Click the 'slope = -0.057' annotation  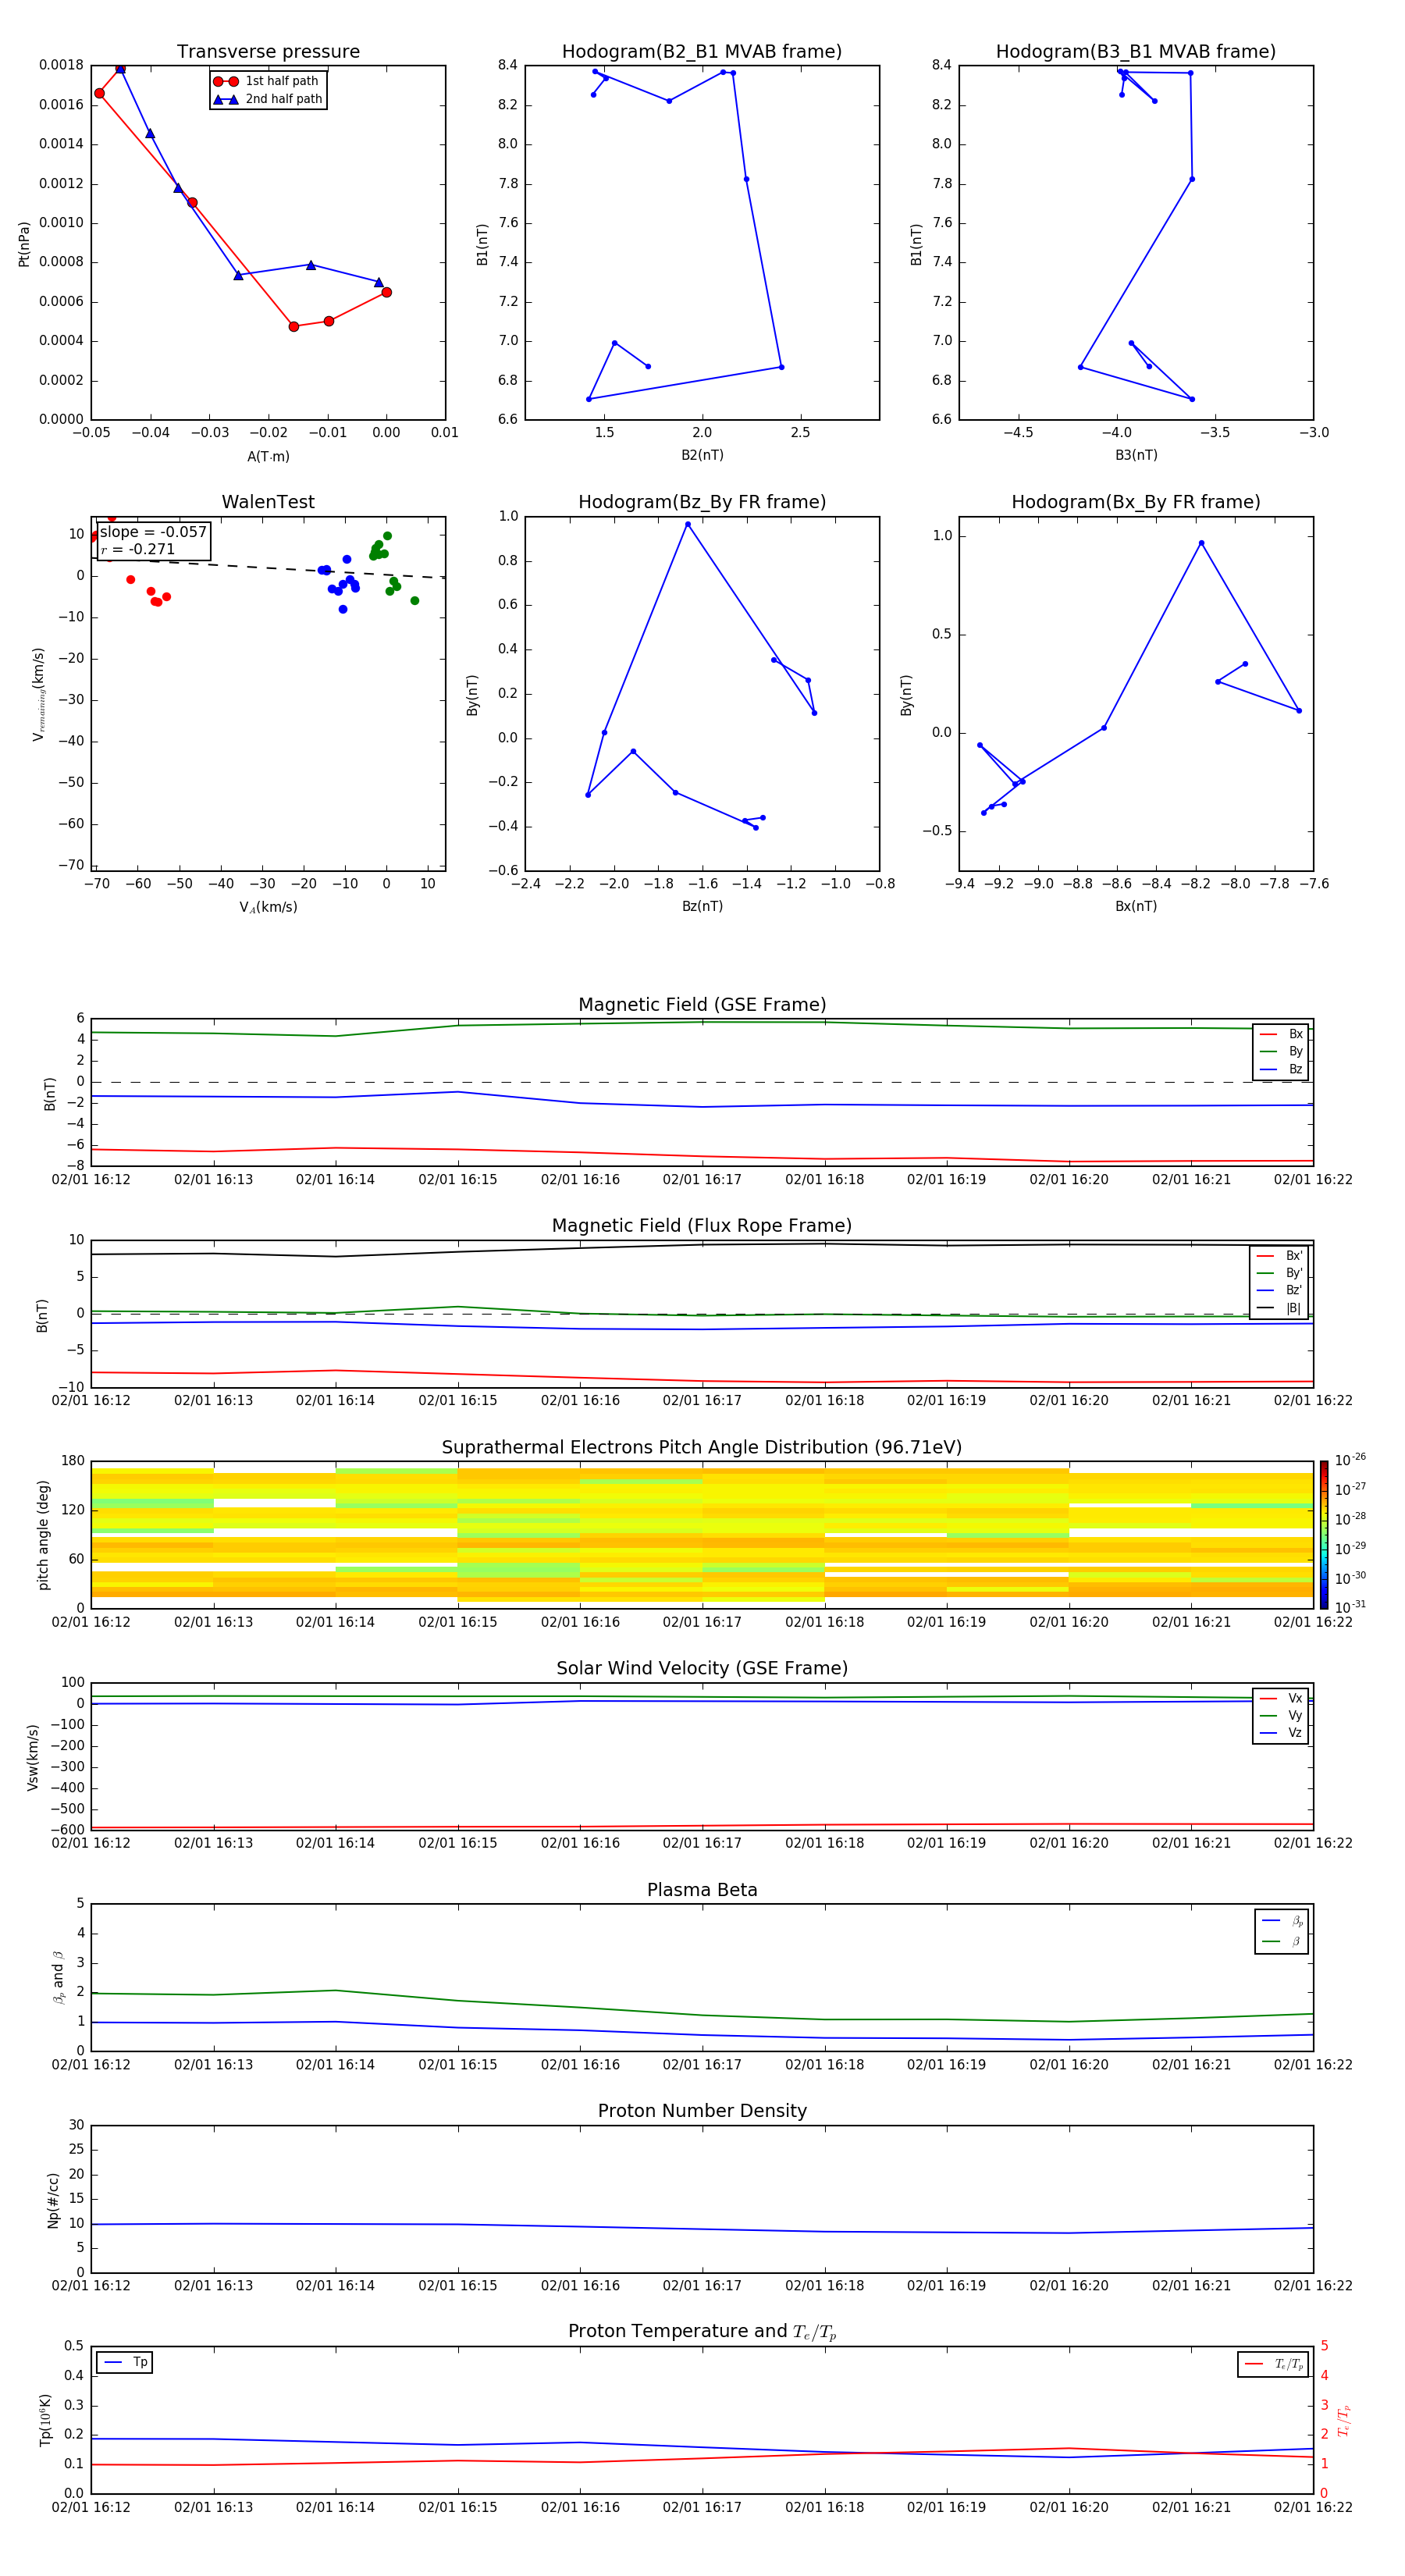pos(153,532)
